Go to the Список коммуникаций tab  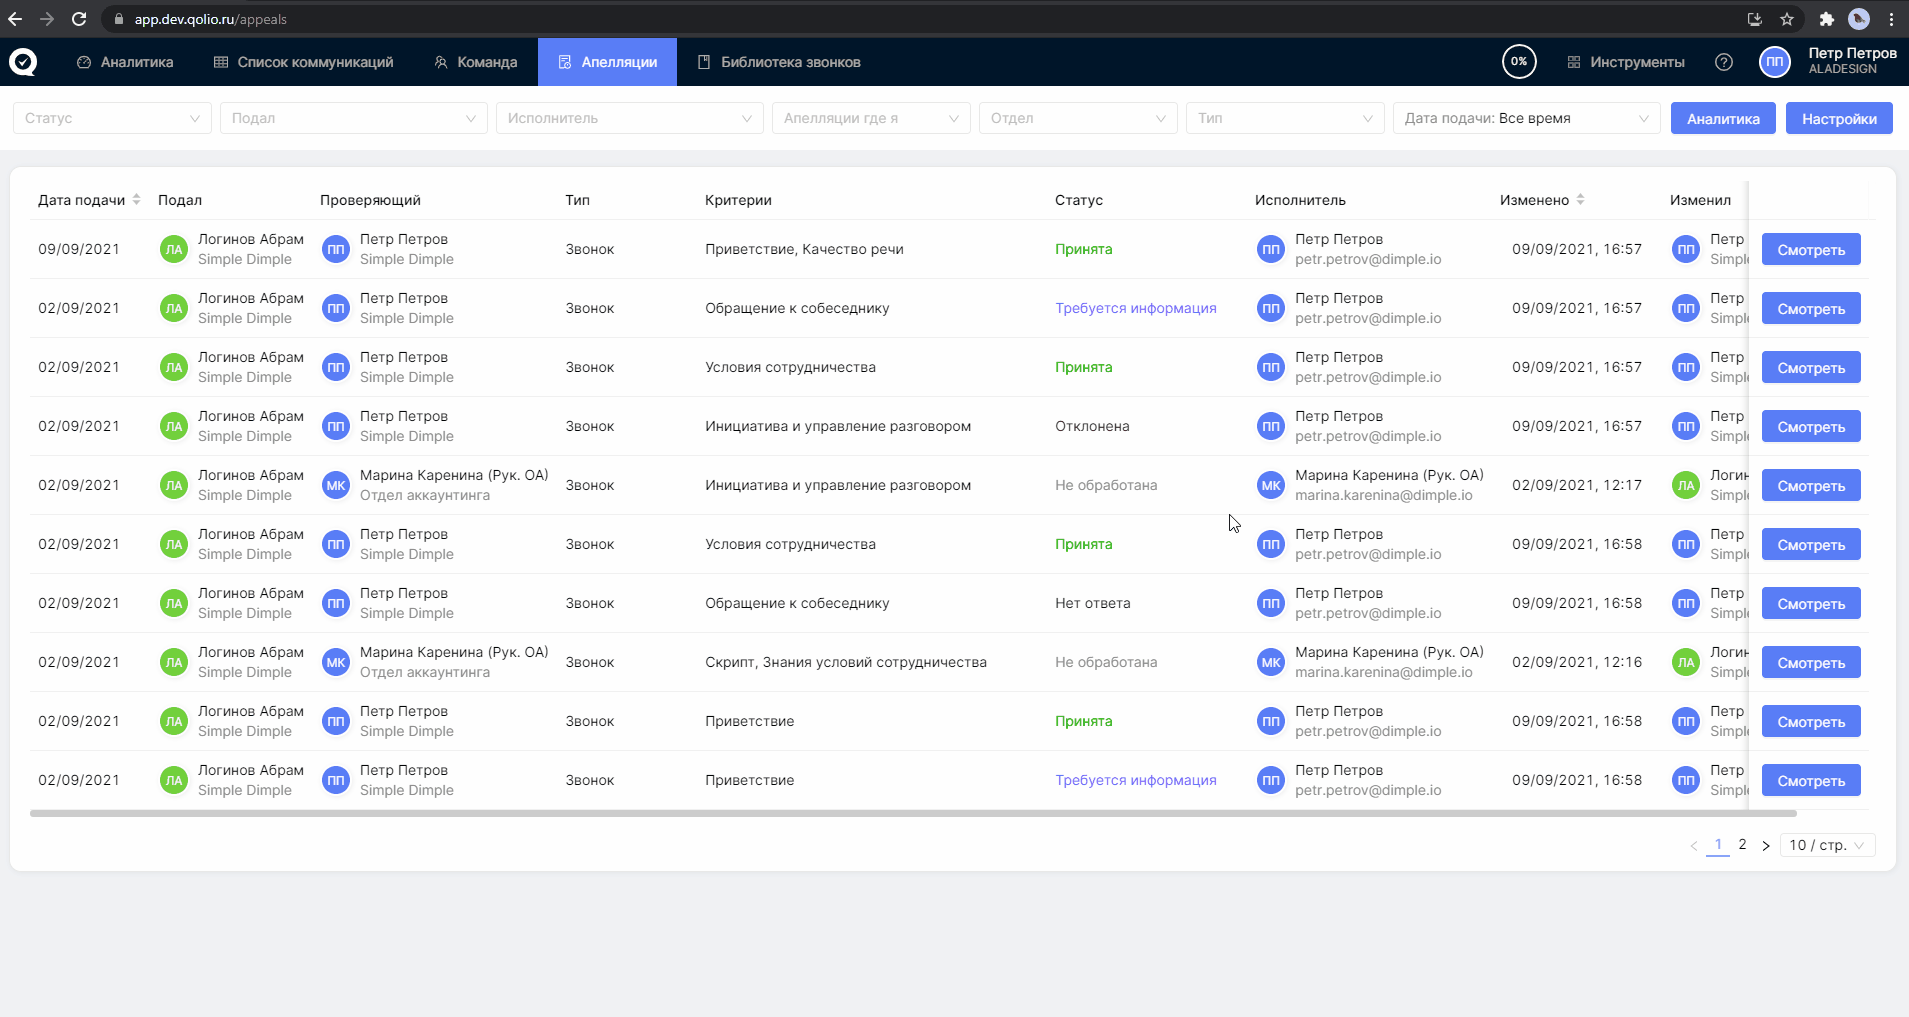(303, 62)
